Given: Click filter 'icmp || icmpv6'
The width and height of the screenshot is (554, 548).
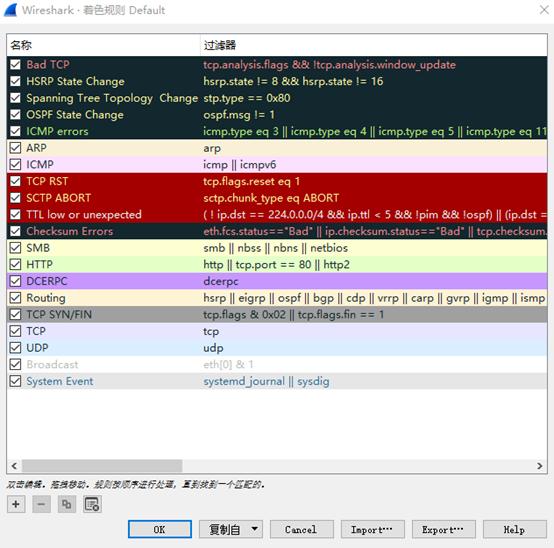Looking at the screenshot, I should click(240, 164).
